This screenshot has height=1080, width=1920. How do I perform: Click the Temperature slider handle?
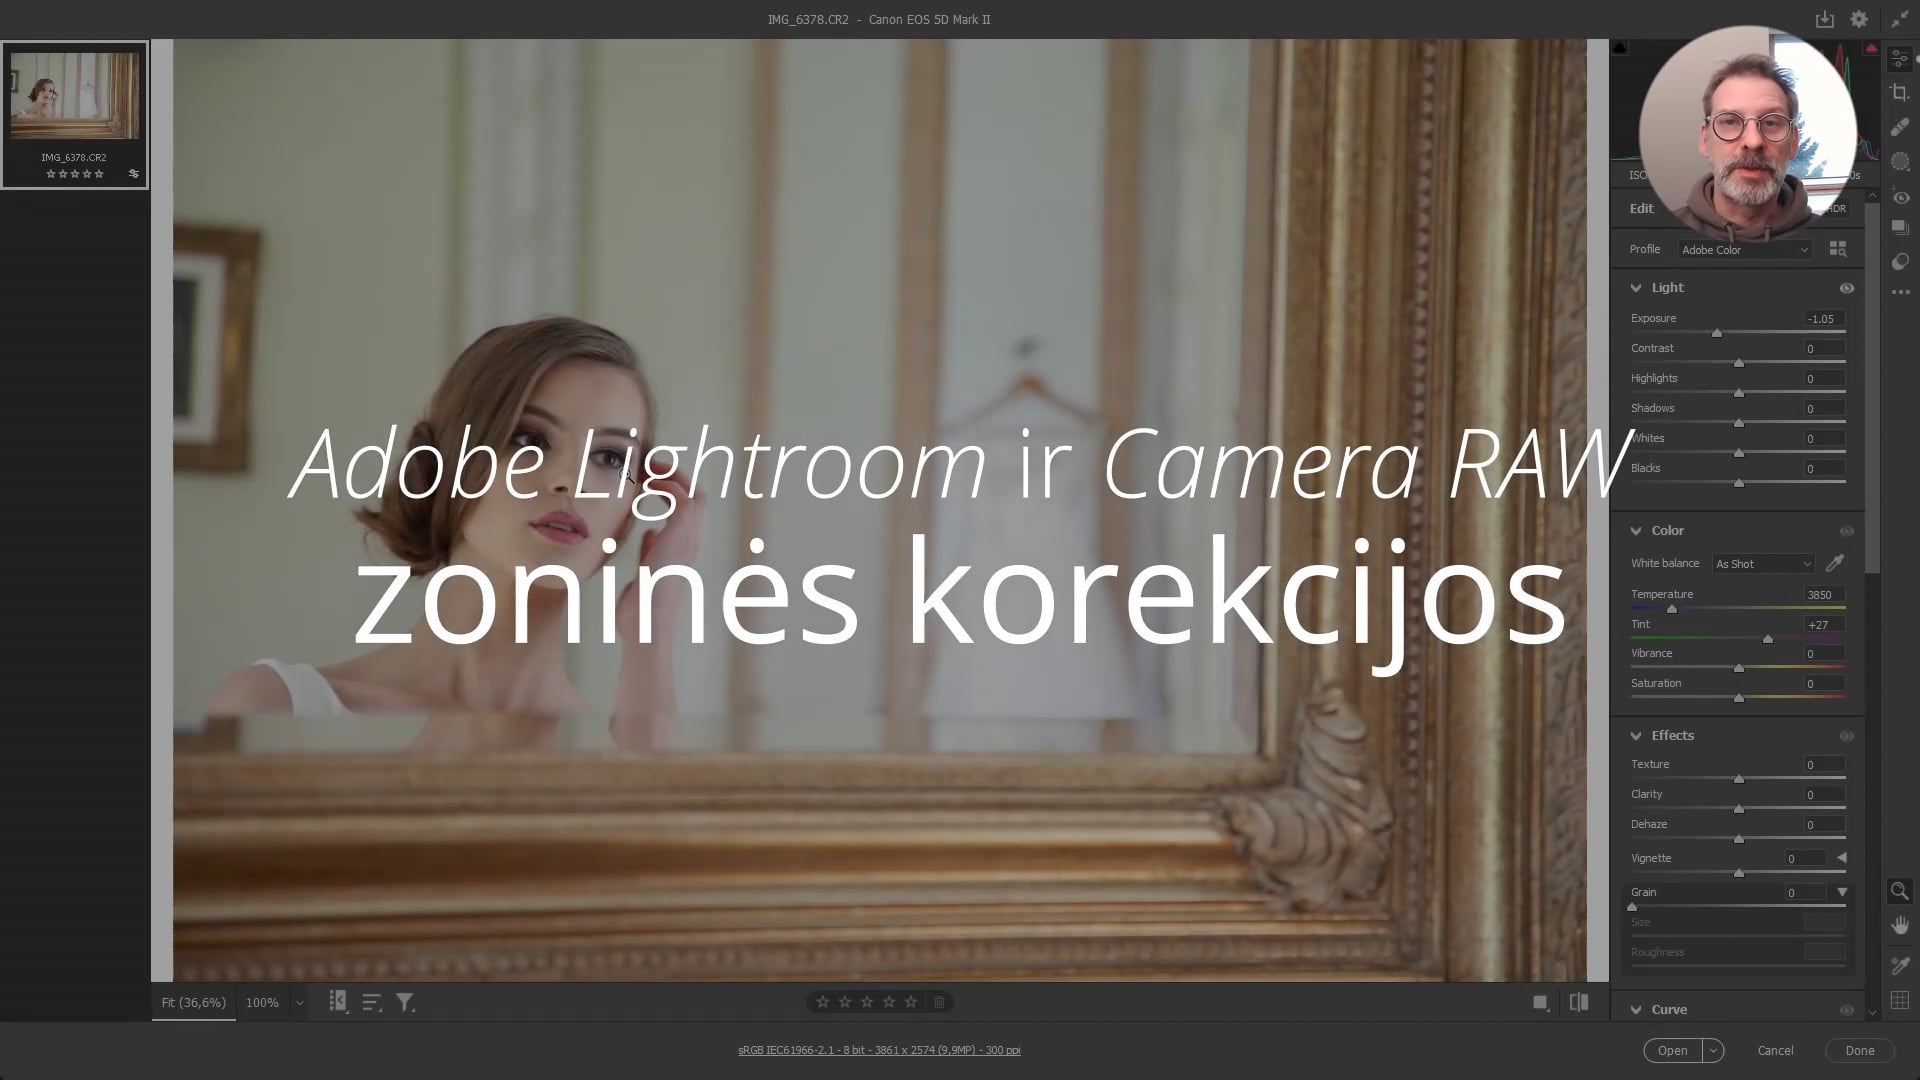click(x=1671, y=608)
